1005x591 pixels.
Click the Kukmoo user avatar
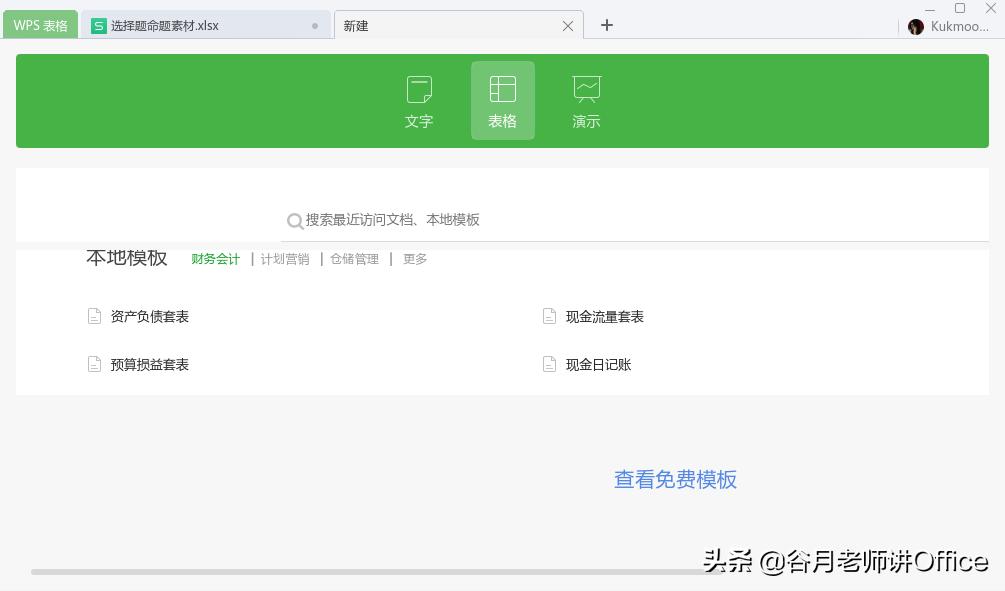coord(916,26)
